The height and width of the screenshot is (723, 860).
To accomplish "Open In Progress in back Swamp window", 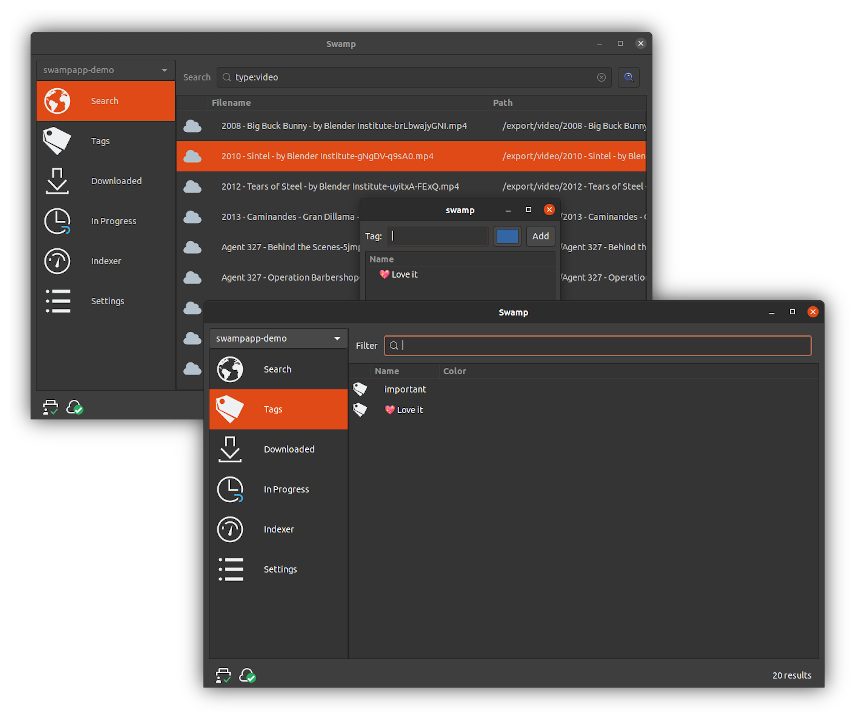I will pyautogui.click(x=105, y=221).
